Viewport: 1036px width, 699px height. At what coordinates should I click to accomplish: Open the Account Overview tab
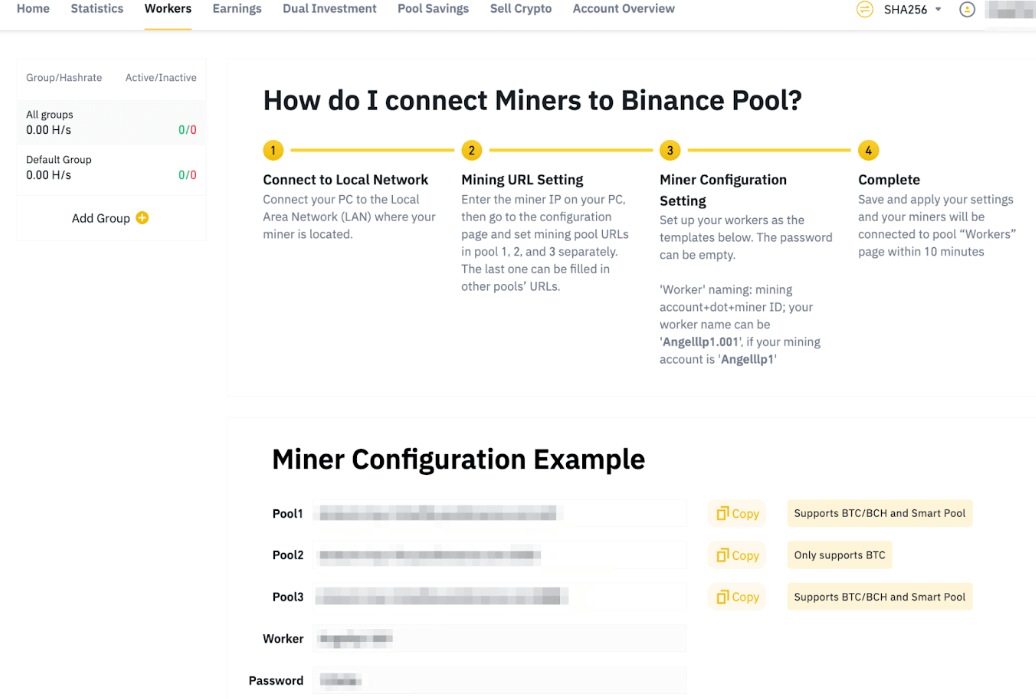tap(624, 9)
